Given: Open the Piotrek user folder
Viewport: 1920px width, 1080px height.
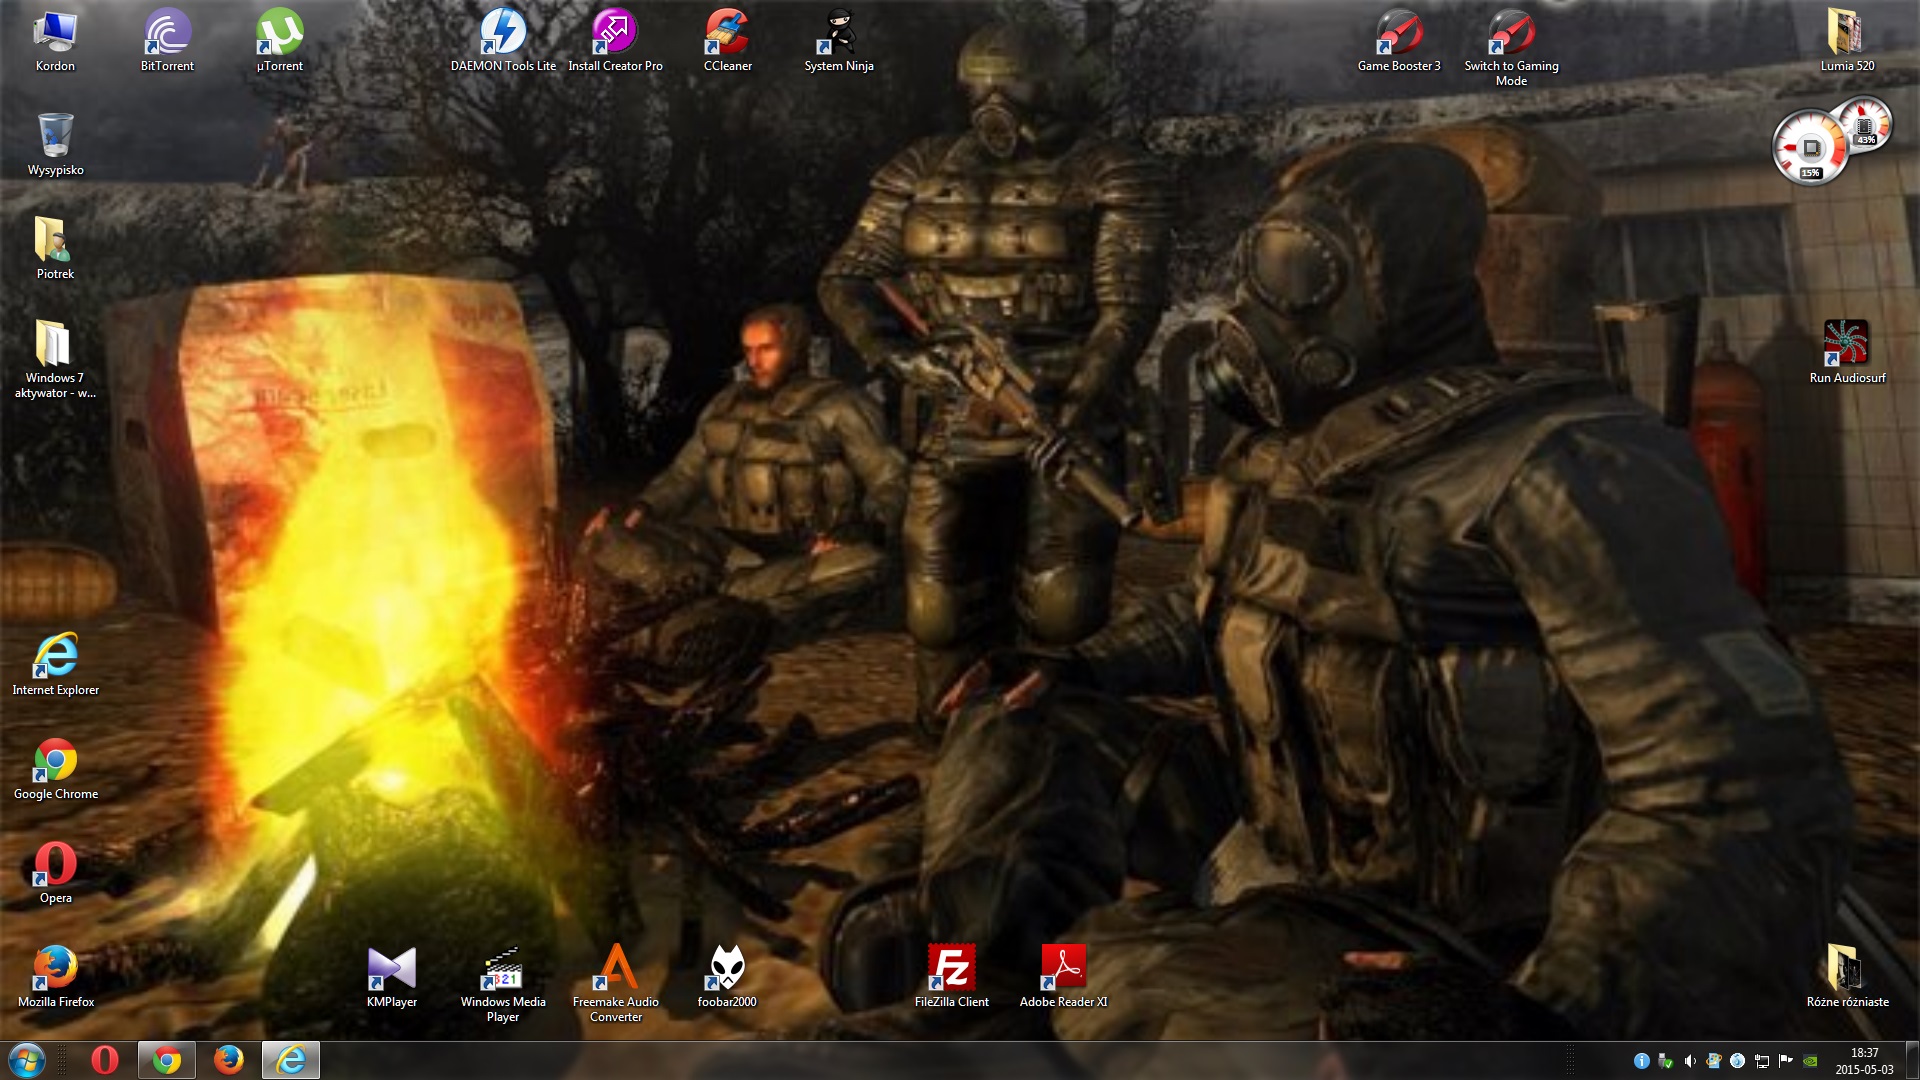Looking at the screenshot, I should (x=55, y=248).
